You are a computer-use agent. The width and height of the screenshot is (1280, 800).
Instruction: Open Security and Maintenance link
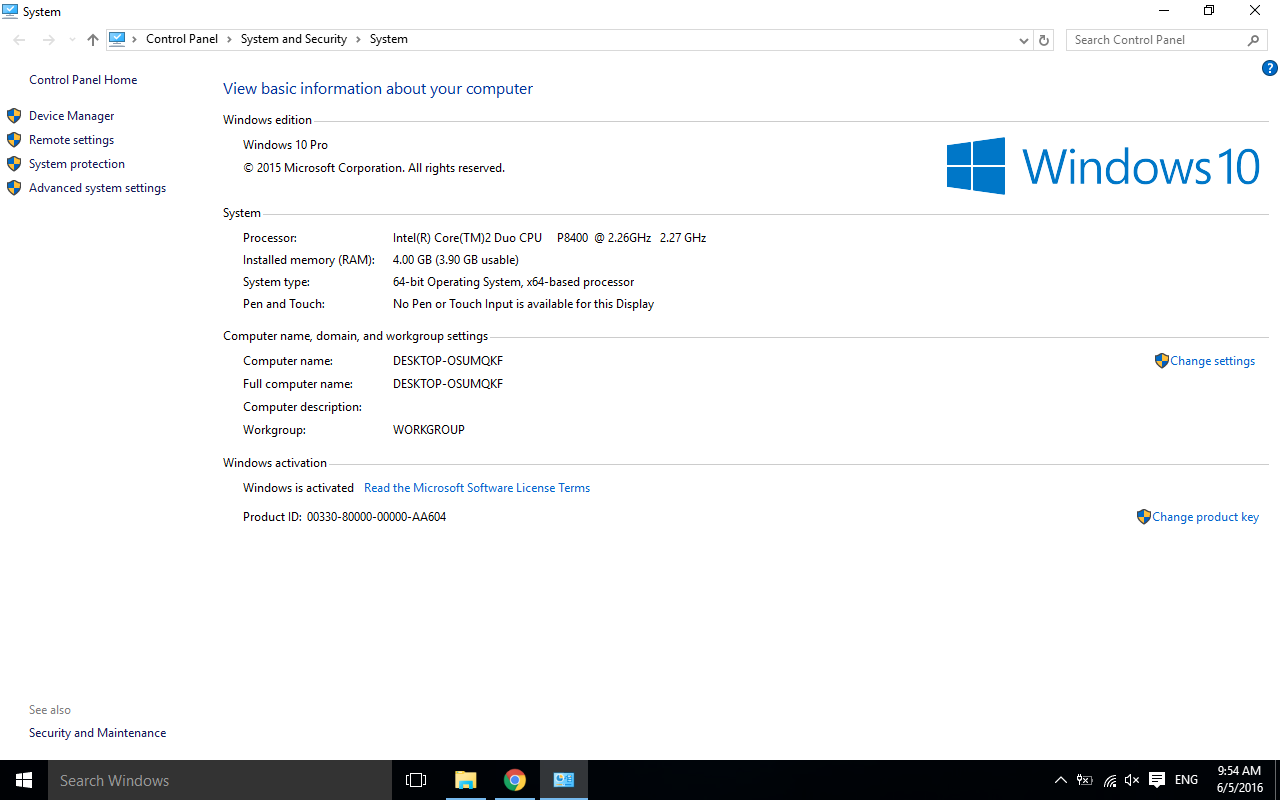click(97, 733)
